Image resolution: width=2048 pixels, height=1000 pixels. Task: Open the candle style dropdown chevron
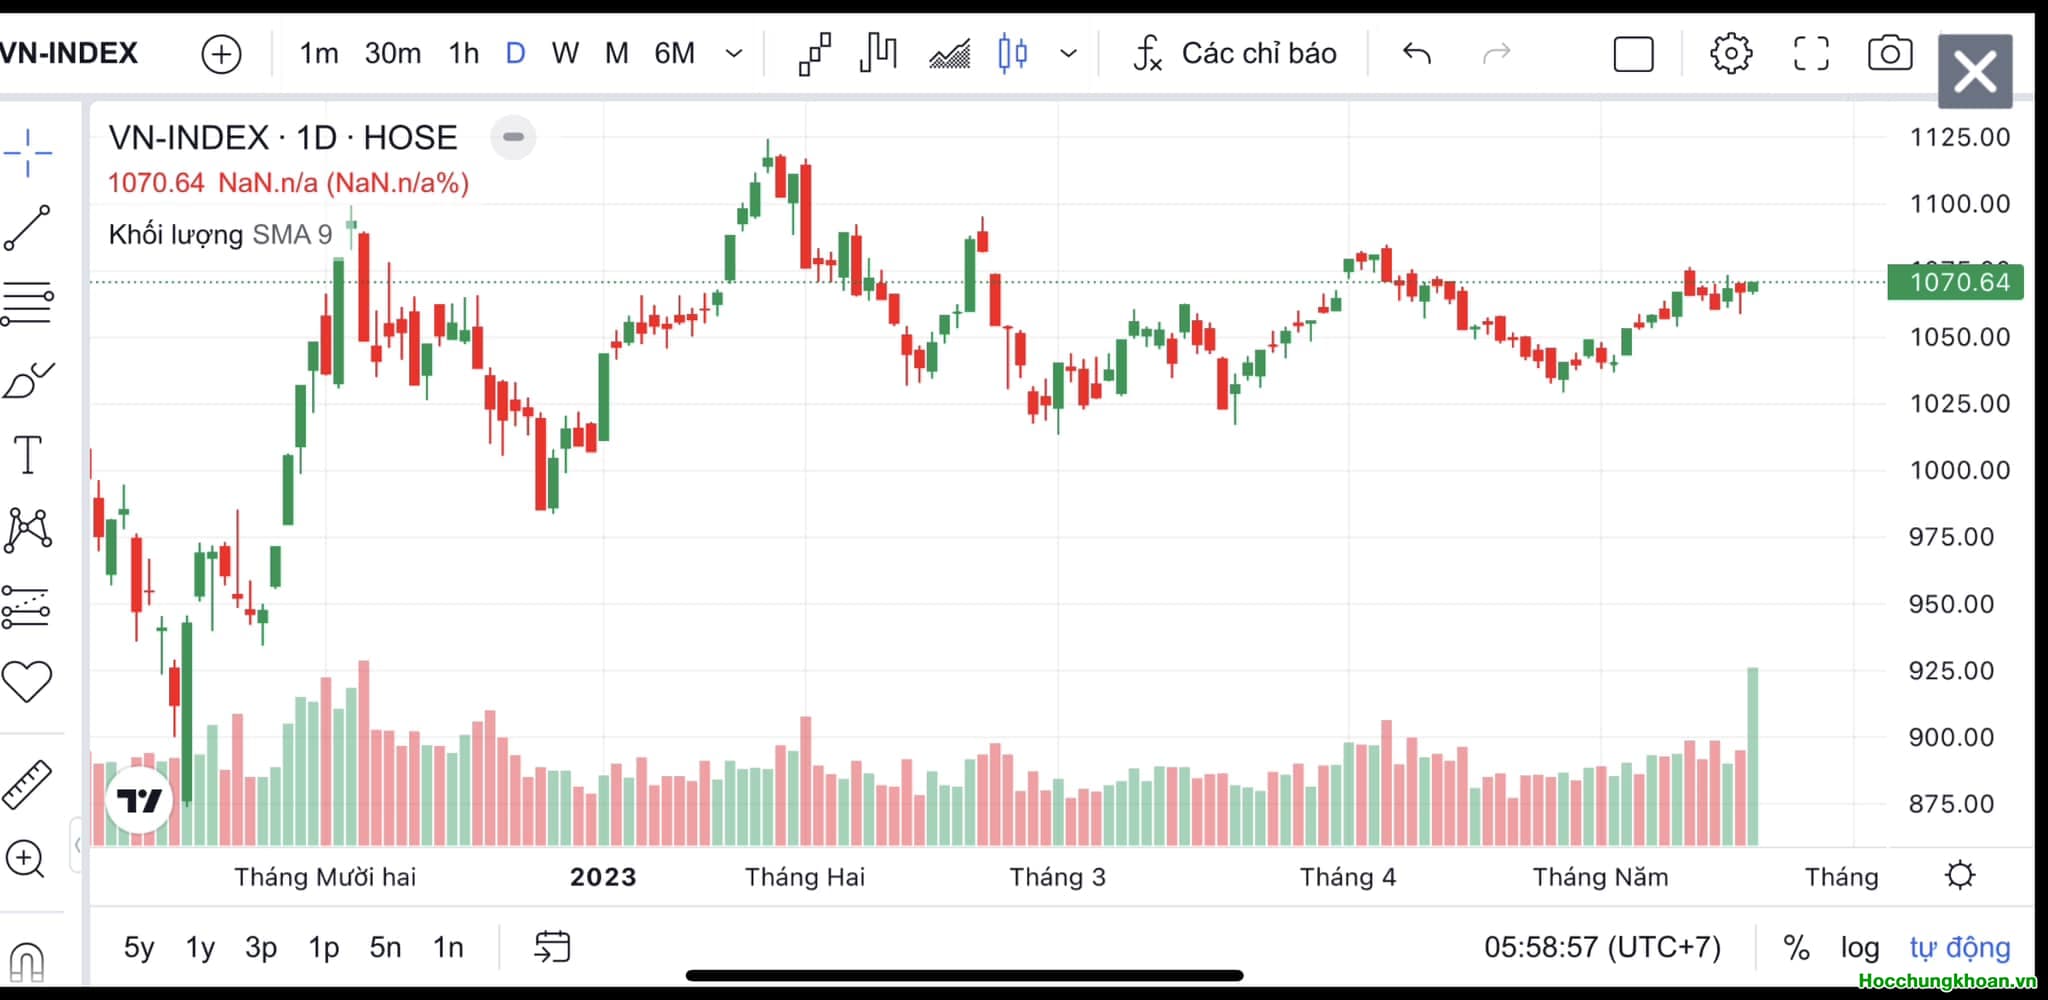(1069, 53)
